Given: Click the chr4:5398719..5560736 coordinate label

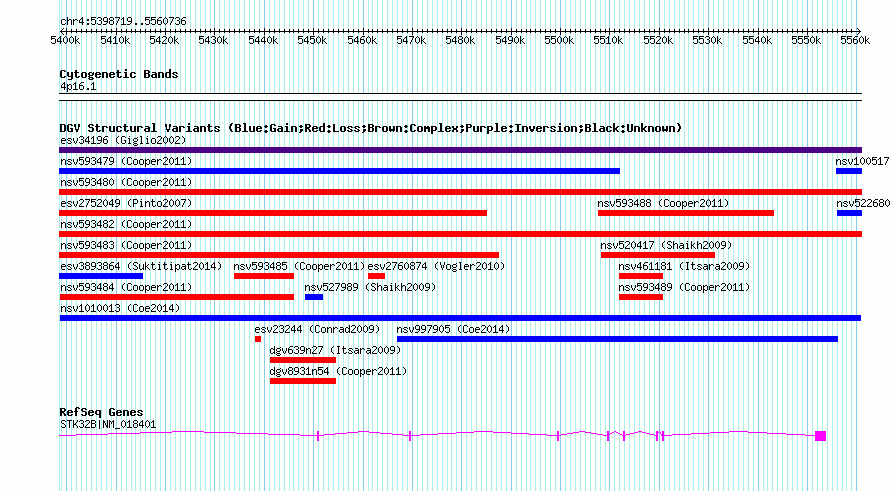Looking at the screenshot, I should coord(123,21).
